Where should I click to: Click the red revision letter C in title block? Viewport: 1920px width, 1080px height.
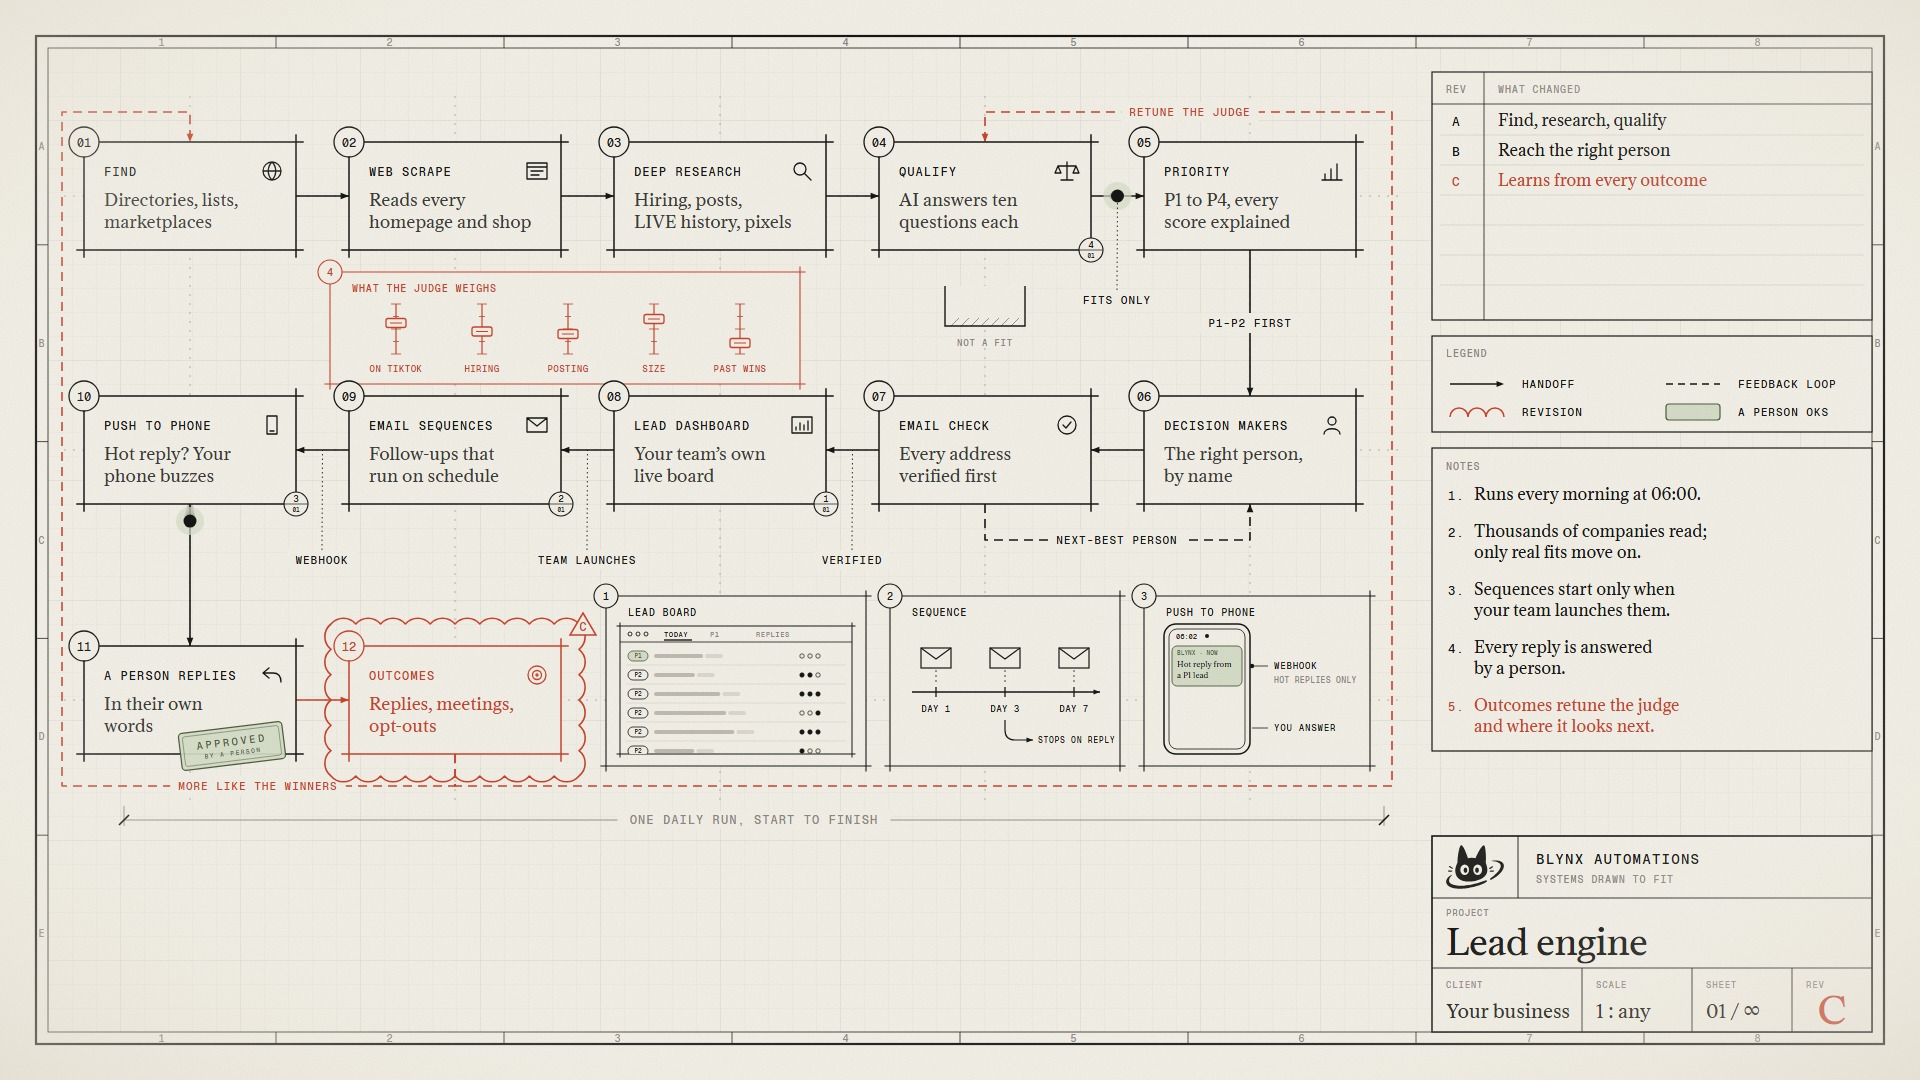tap(1831, 1010)
